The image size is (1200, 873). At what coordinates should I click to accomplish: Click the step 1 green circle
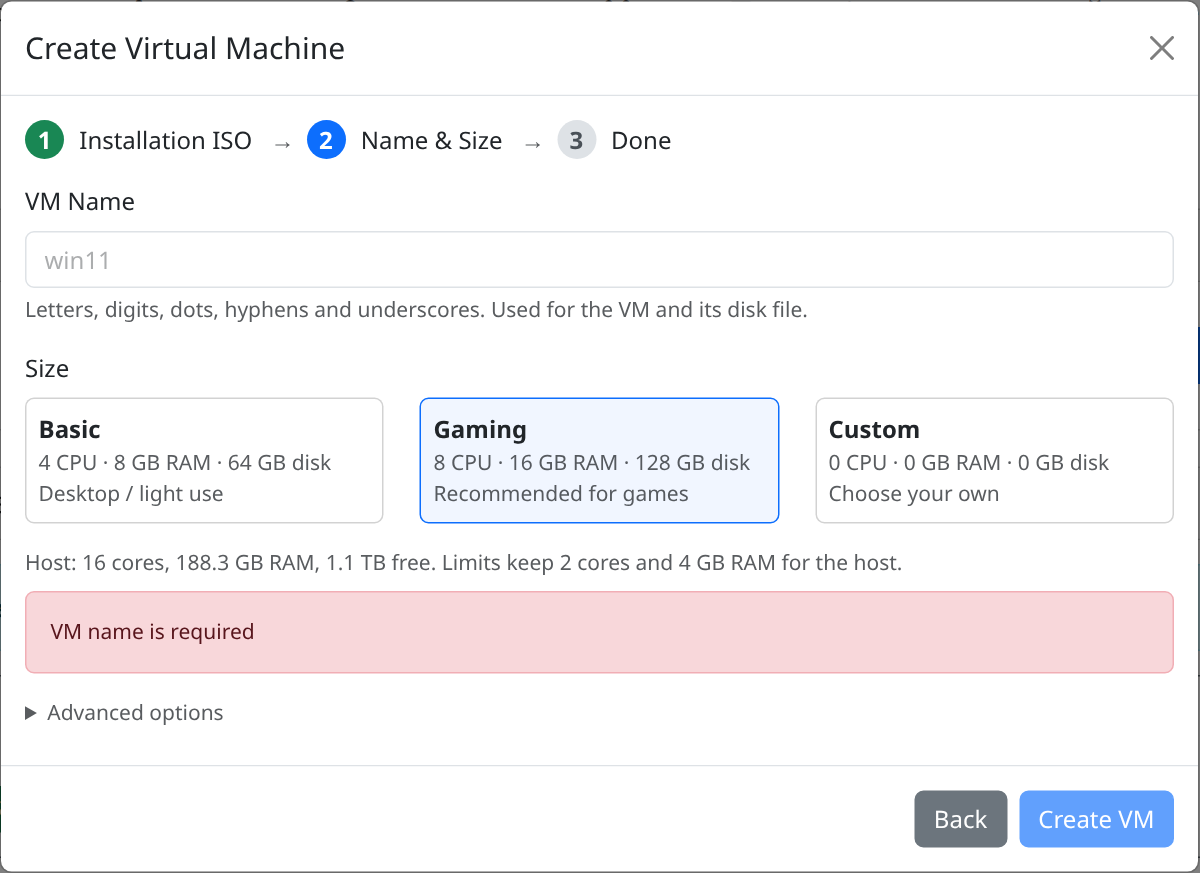pyautogui.click(x=44, y=141)
